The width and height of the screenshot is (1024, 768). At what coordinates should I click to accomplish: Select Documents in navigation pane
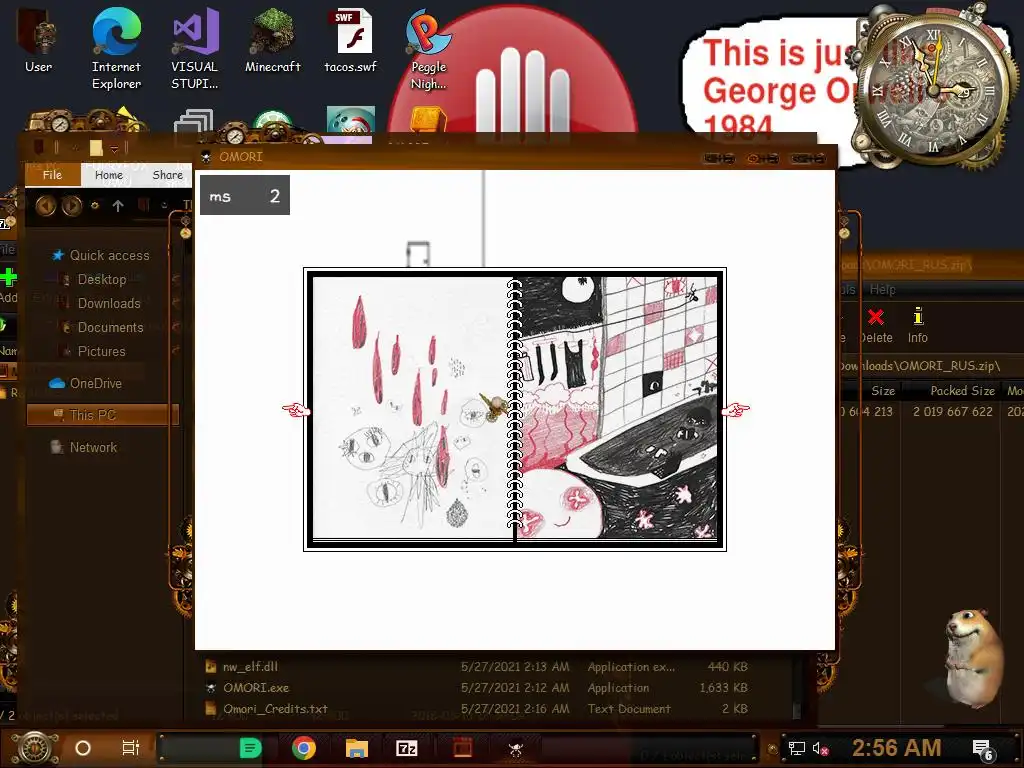tap(110, 328)
